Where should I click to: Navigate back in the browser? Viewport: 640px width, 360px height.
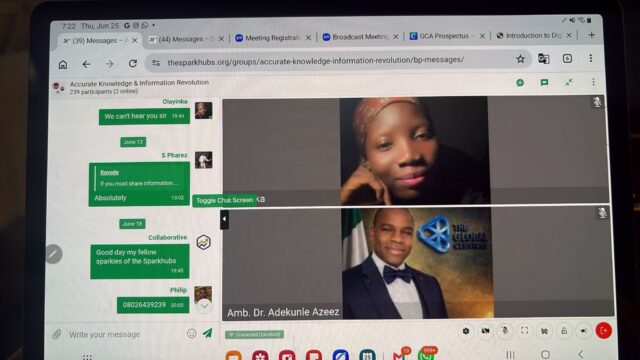[x=86, y=64]
